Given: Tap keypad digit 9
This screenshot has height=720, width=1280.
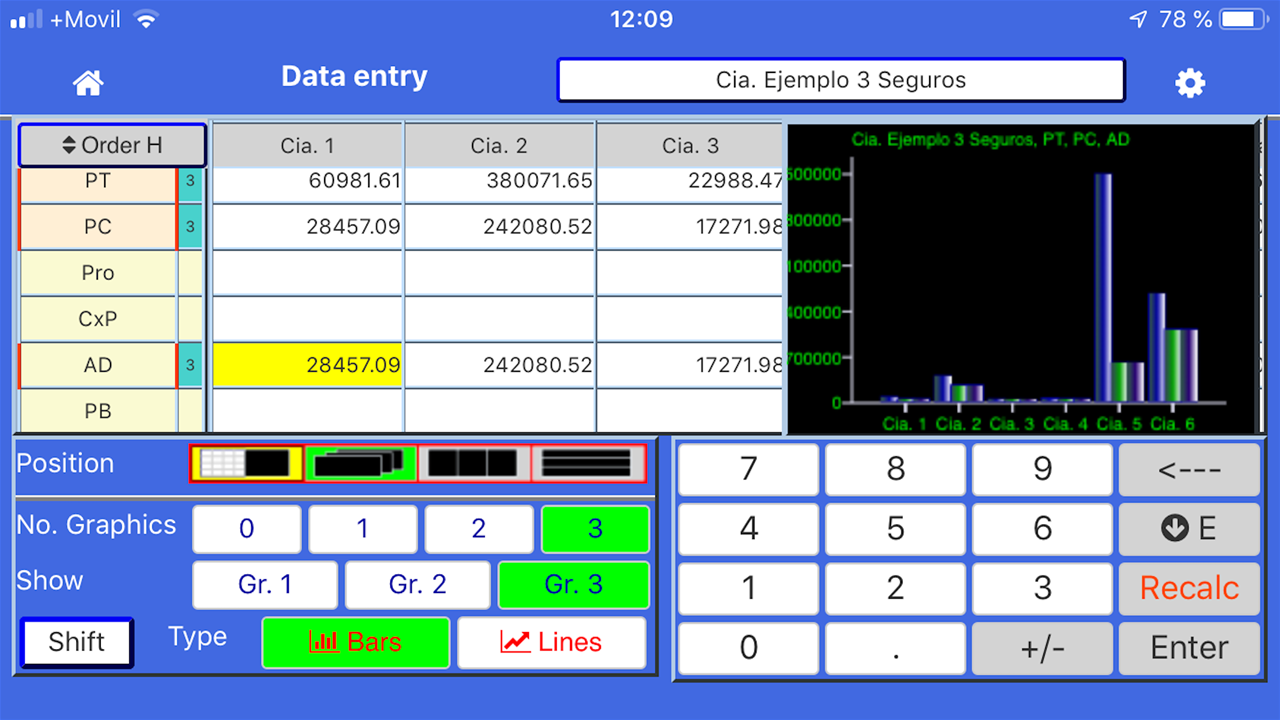Looking at the screenshot, I should click(x=1042, y=469).
